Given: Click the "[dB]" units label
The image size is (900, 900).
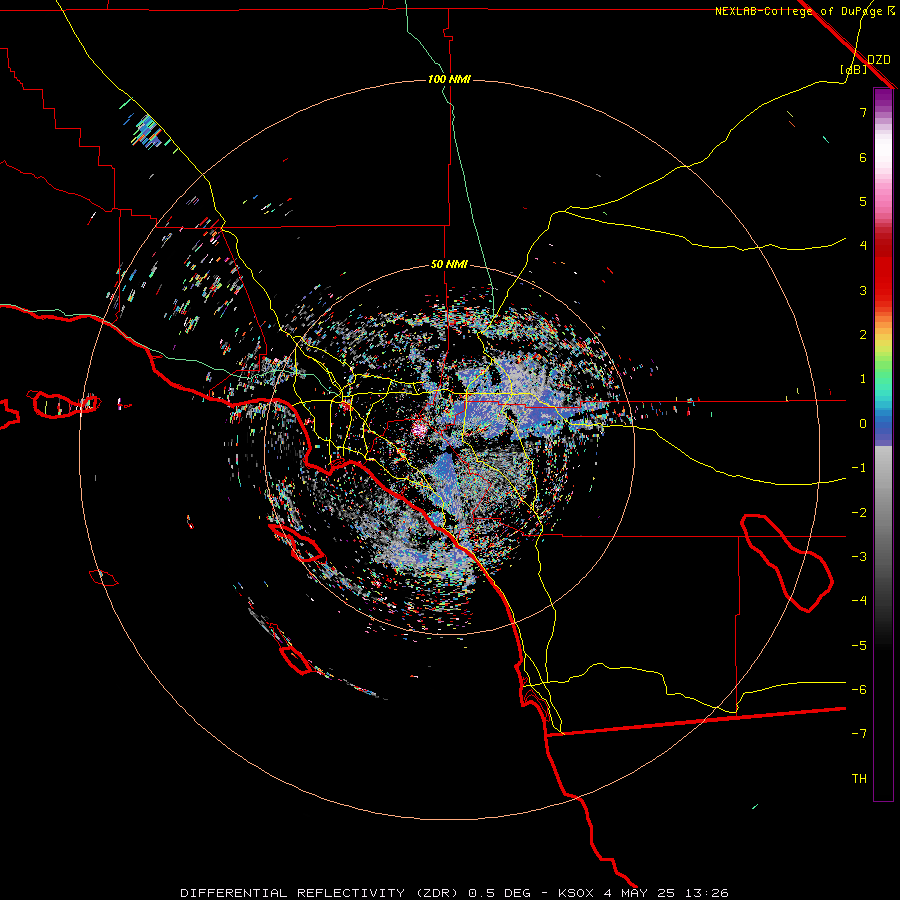Looking at the screenshot, I should click(854, 69).
